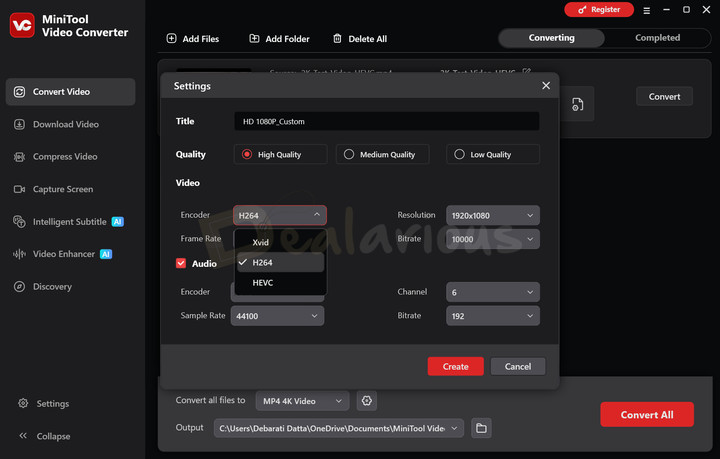Click Delete All with the trash icon
This screenshot has height=459, width=720.
360,39
